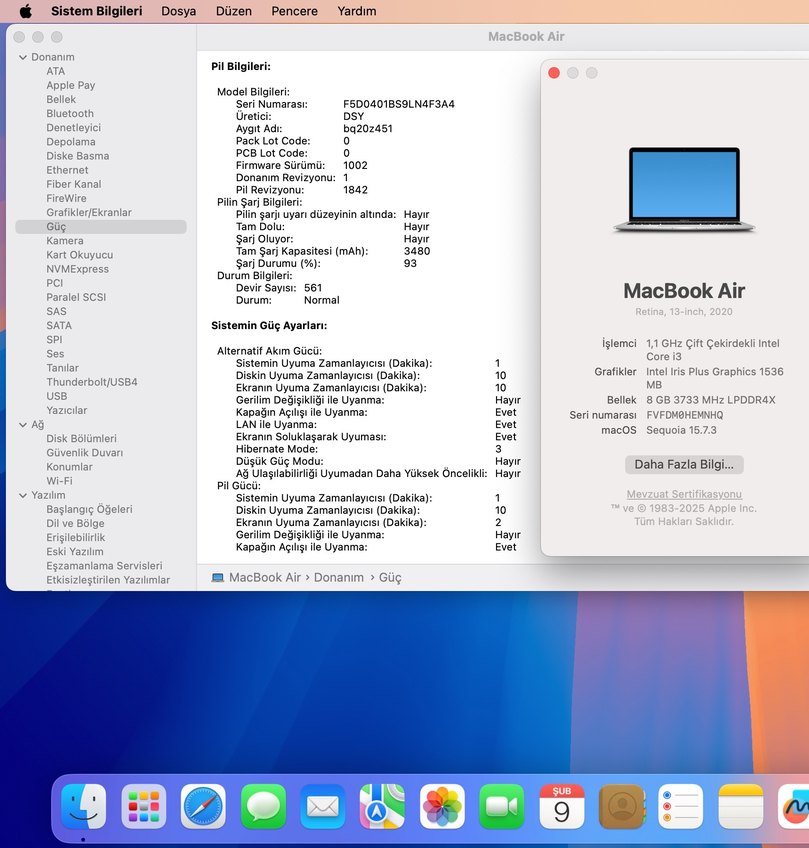Open the Dosya menu
Image resolution: width=809 pixels, height=848 pixels.
point(178,11)
